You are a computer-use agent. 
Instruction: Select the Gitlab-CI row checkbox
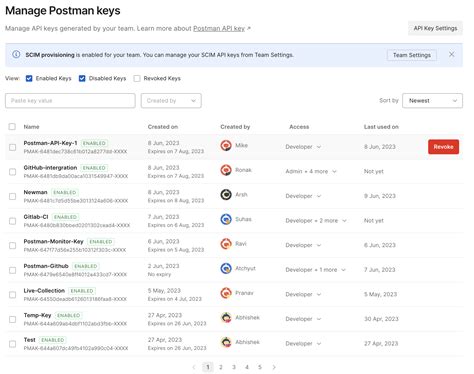[12, 221]
